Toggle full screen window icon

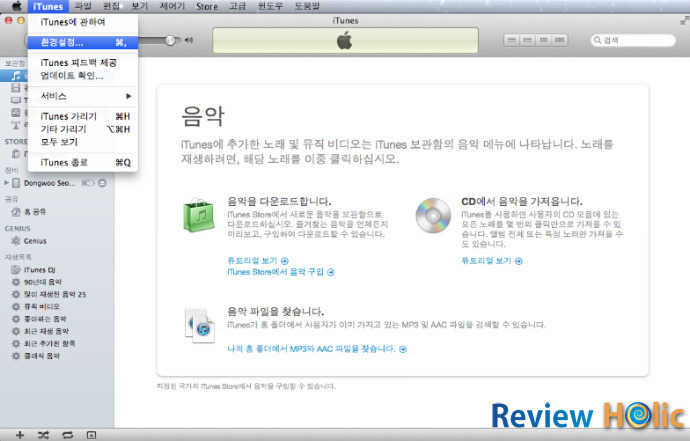point(684,20)
